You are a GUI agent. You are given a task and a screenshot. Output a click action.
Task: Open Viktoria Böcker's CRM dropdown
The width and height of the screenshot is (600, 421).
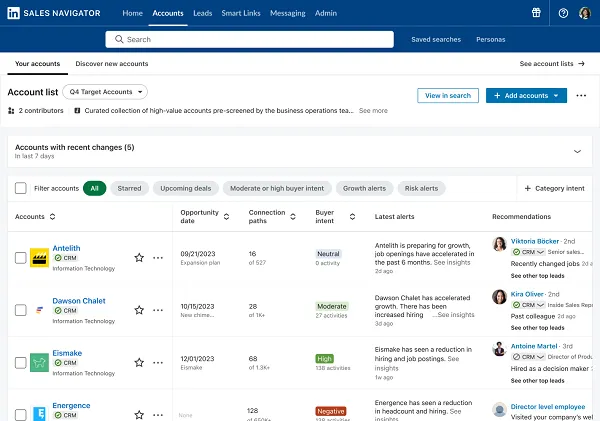click(x=528, y=252)
